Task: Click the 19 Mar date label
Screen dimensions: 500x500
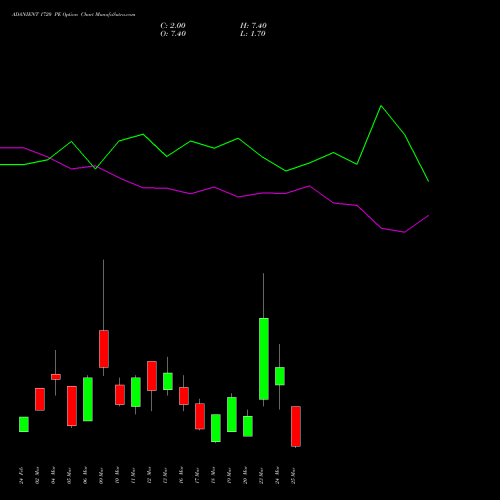Action: point(229,475)
